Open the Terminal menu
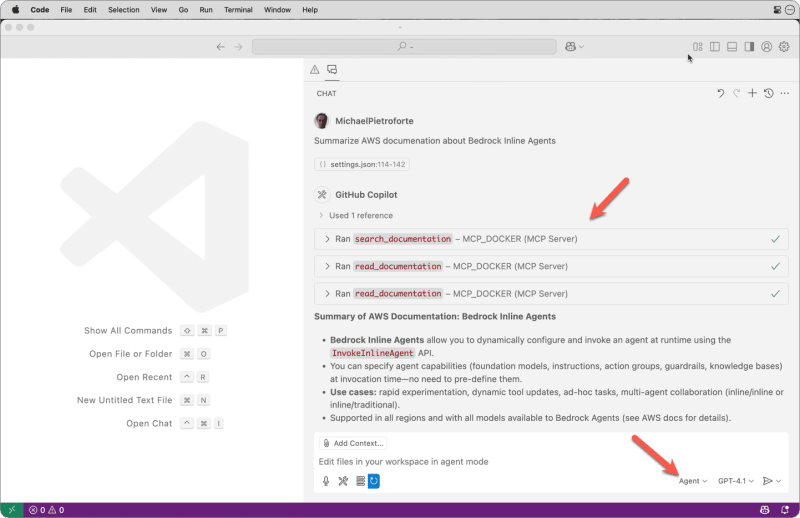The width and height of the screenshot is (800, 518). pos(238,10)
